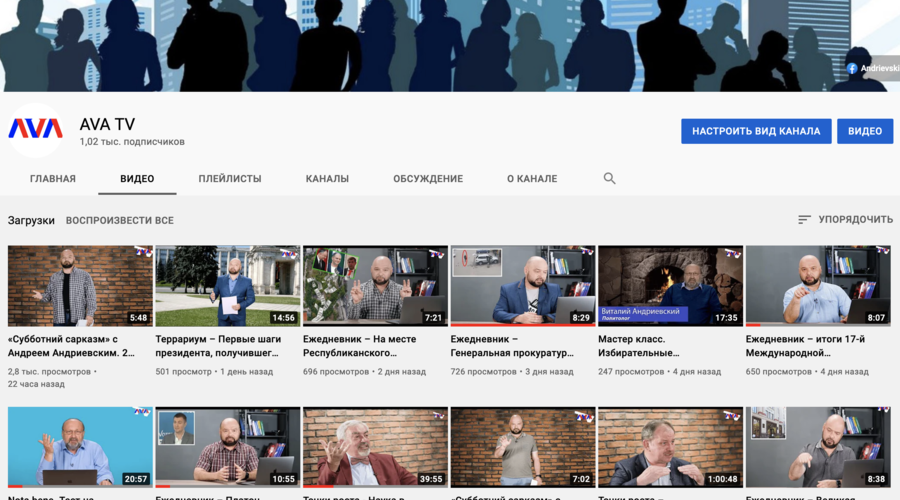
Task: Open the 14:56 Террариум video thumbnail
Action: 228,286
